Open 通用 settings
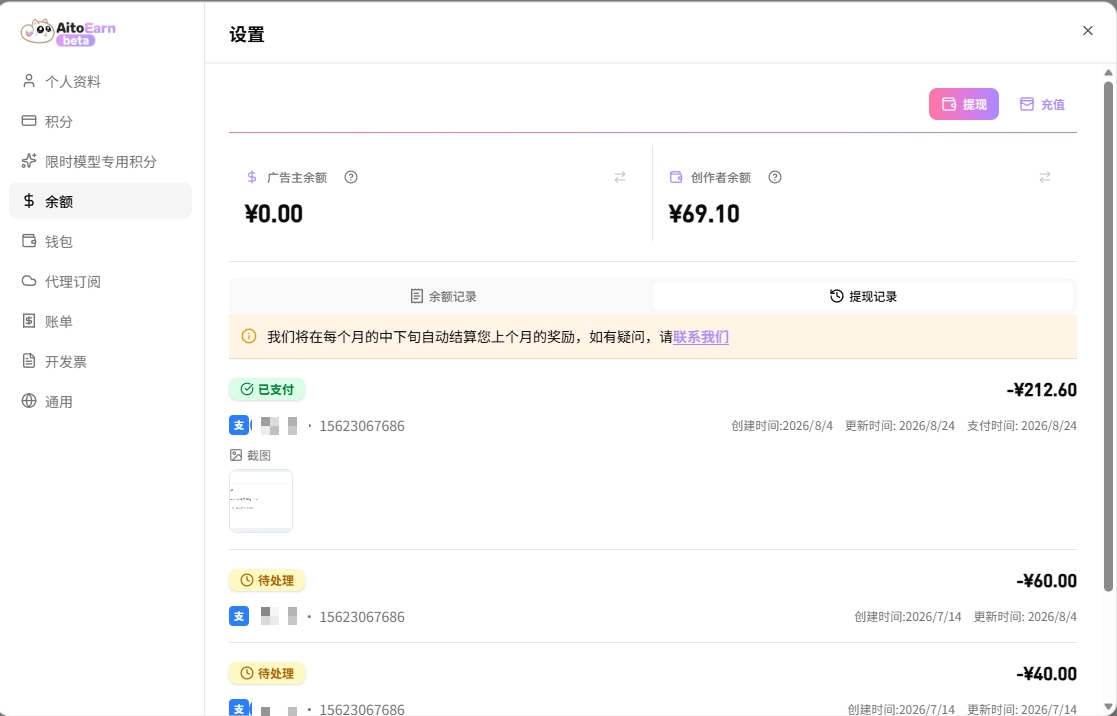1117x716 pixels. click(x=100, y=401)
